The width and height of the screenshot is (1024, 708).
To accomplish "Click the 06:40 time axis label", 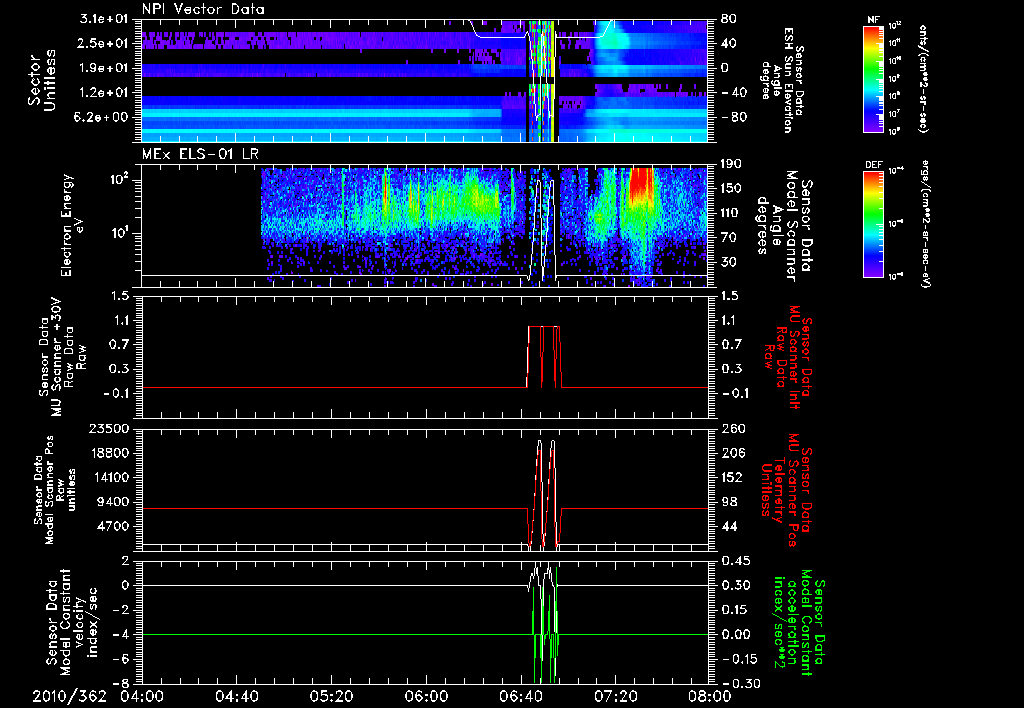I will (520, 696).
